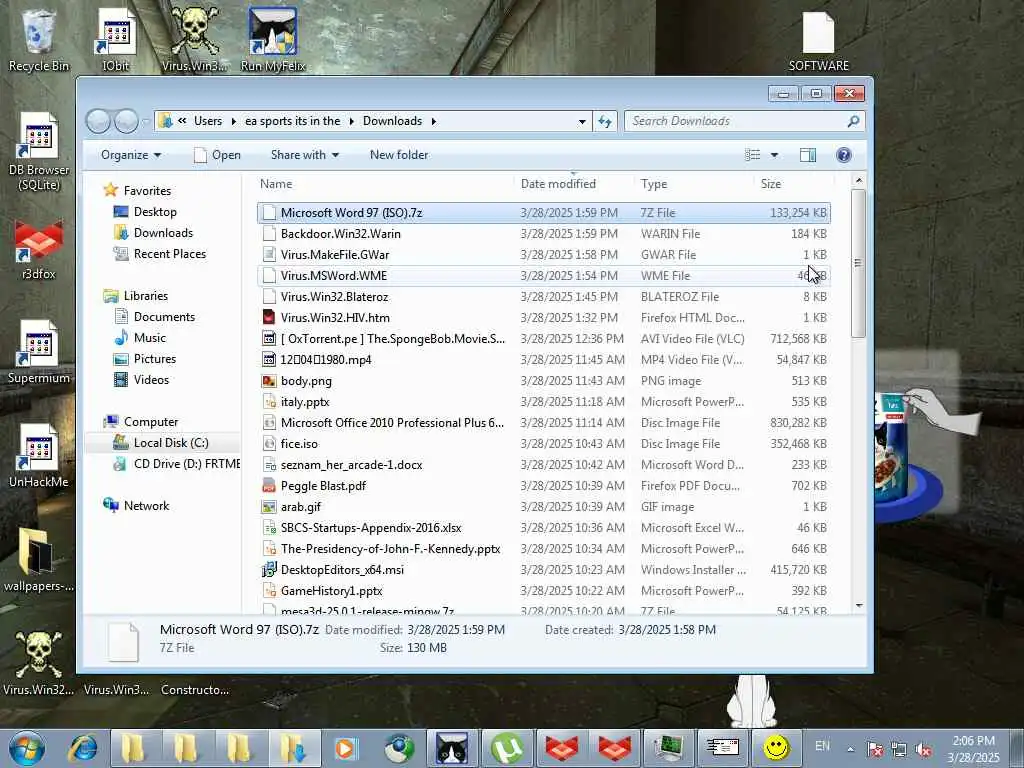The height and width of the screenshot is (768, 1024).
Task: Select the UnHackMe desktop icon
Action: click(x=39, y=456)
